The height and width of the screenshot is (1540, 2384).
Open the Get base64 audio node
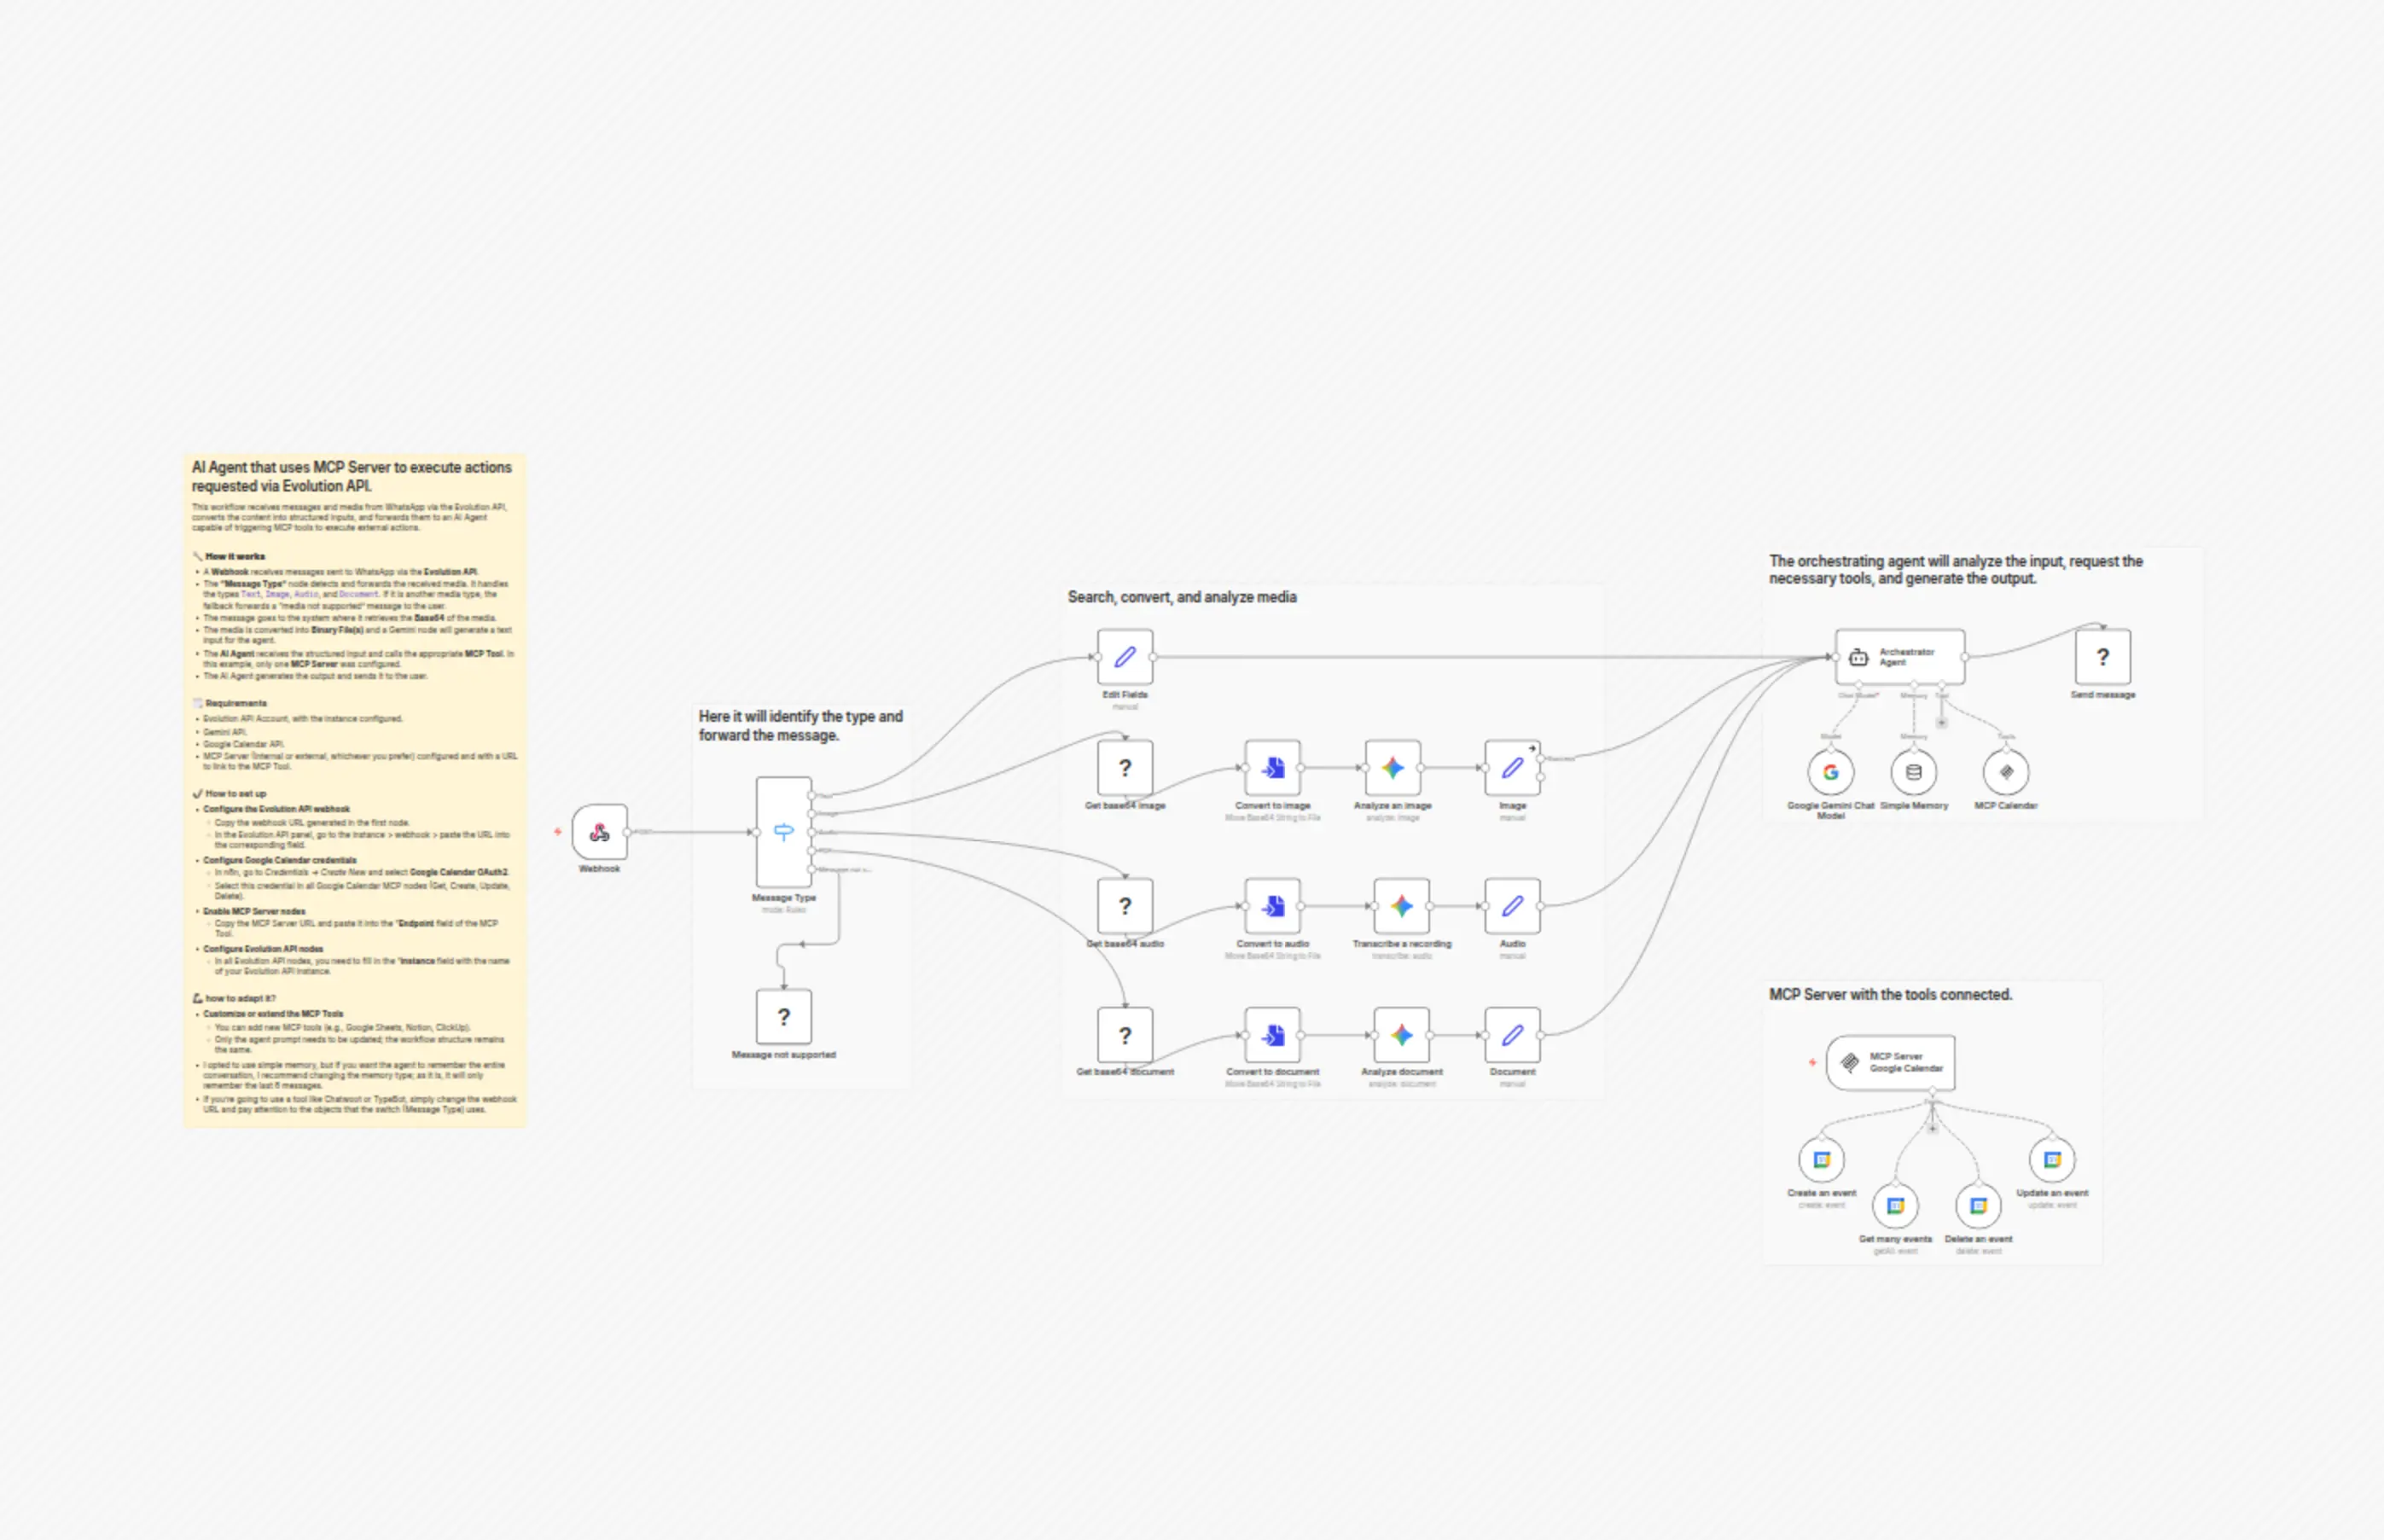point(1124,906)
